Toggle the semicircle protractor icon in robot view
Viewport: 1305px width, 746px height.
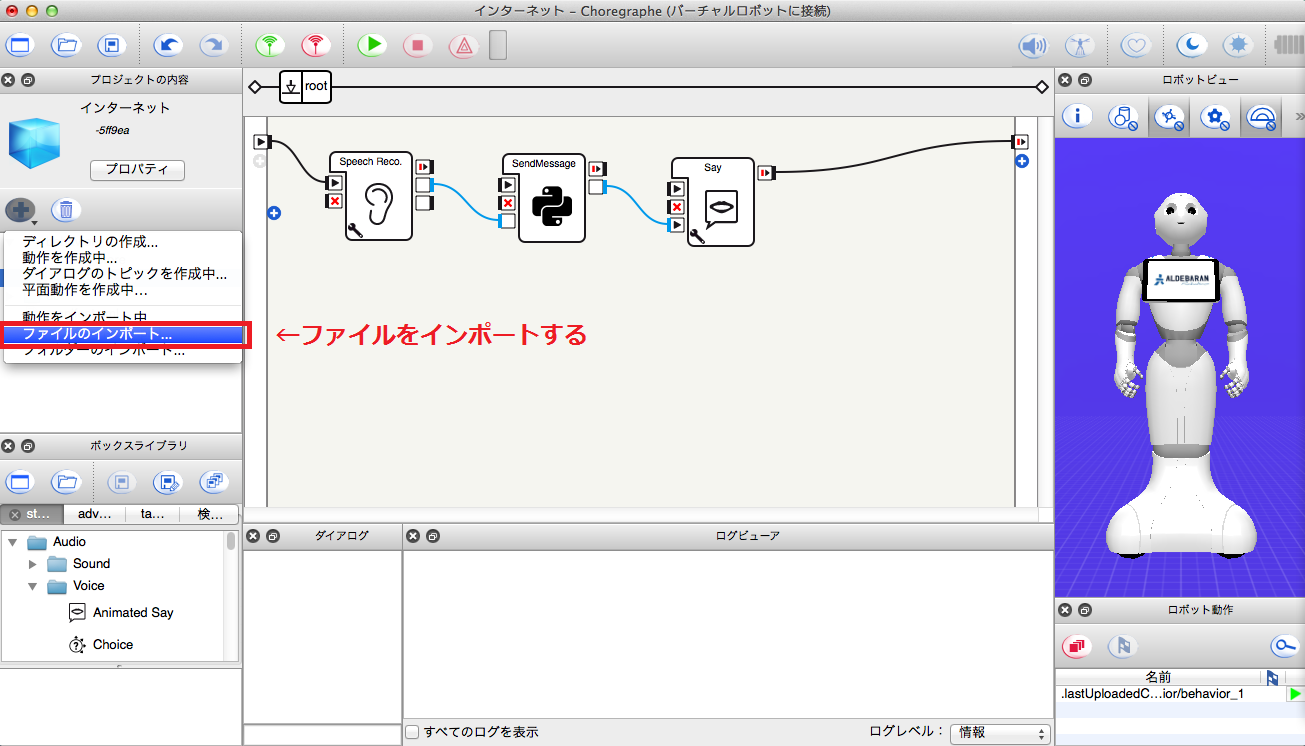[1263, 118]
